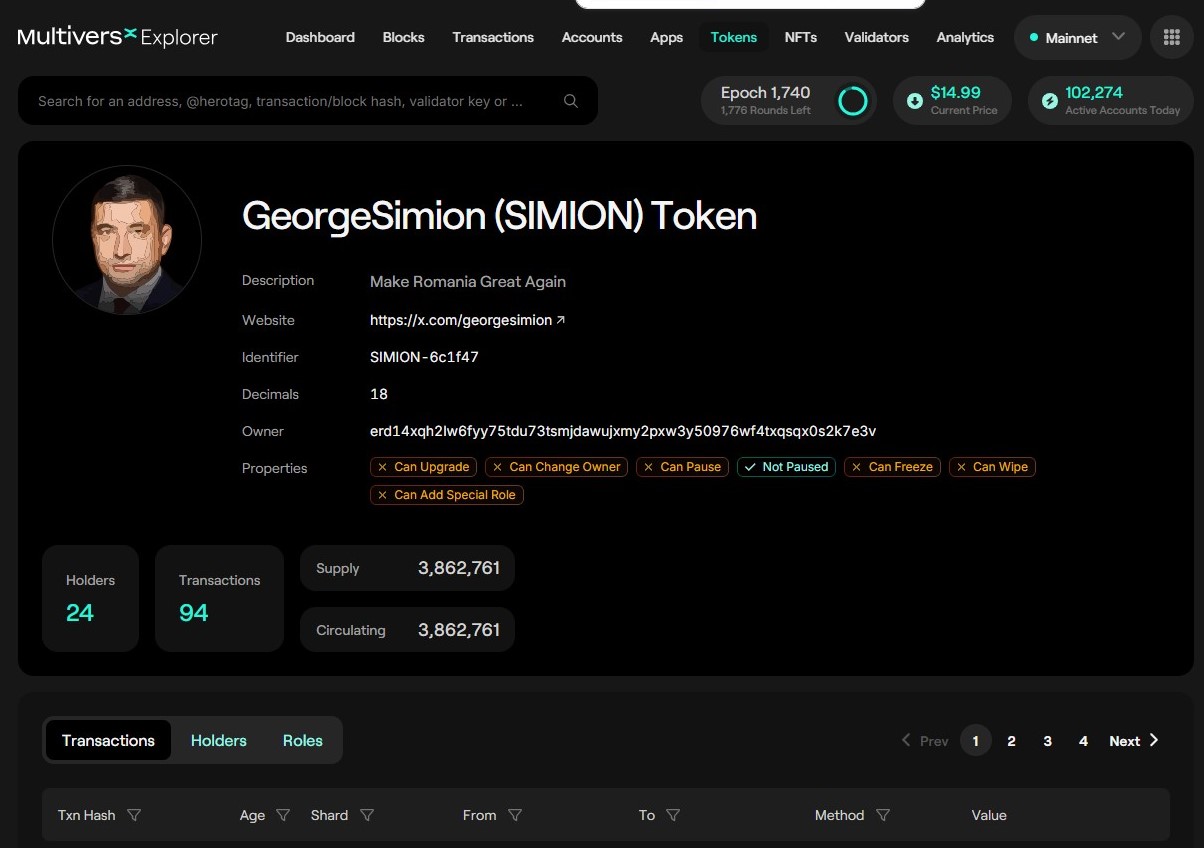Click the Can Freeze property badge
This screenshot has height=848, width=1204.
(893, 467)
